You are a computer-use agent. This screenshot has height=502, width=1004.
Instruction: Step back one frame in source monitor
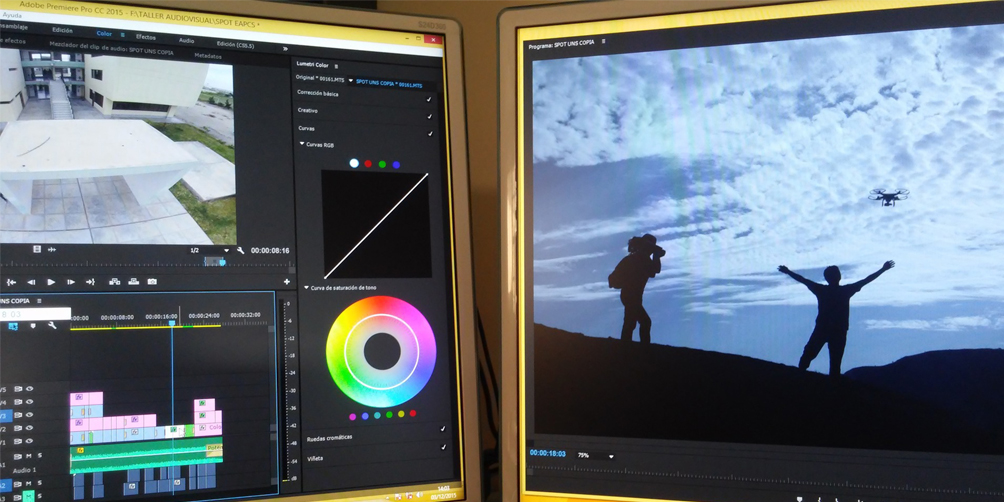click(31, 282)
